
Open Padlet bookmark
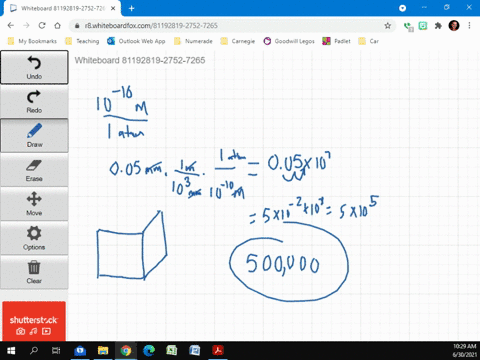[x=336, y=41]
